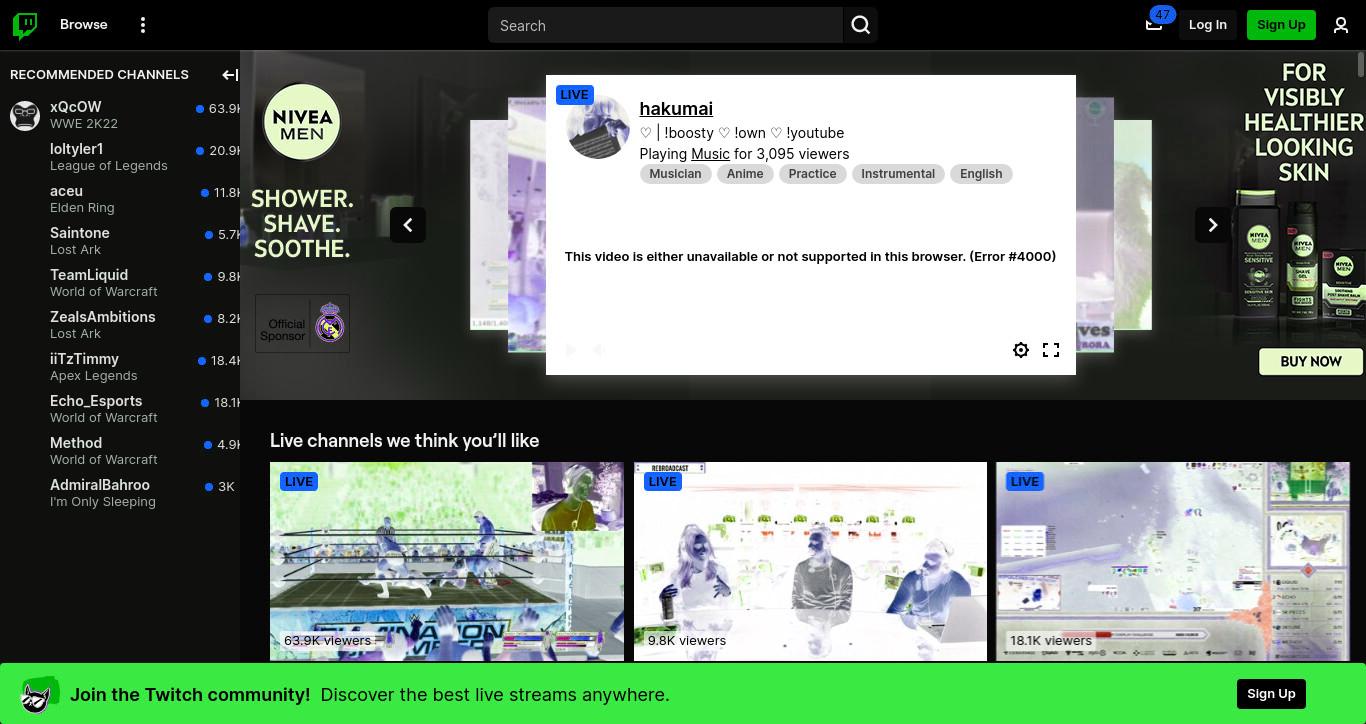Click Sign Up in the green banner
1366x724 pixels.
coord(1271,694)
